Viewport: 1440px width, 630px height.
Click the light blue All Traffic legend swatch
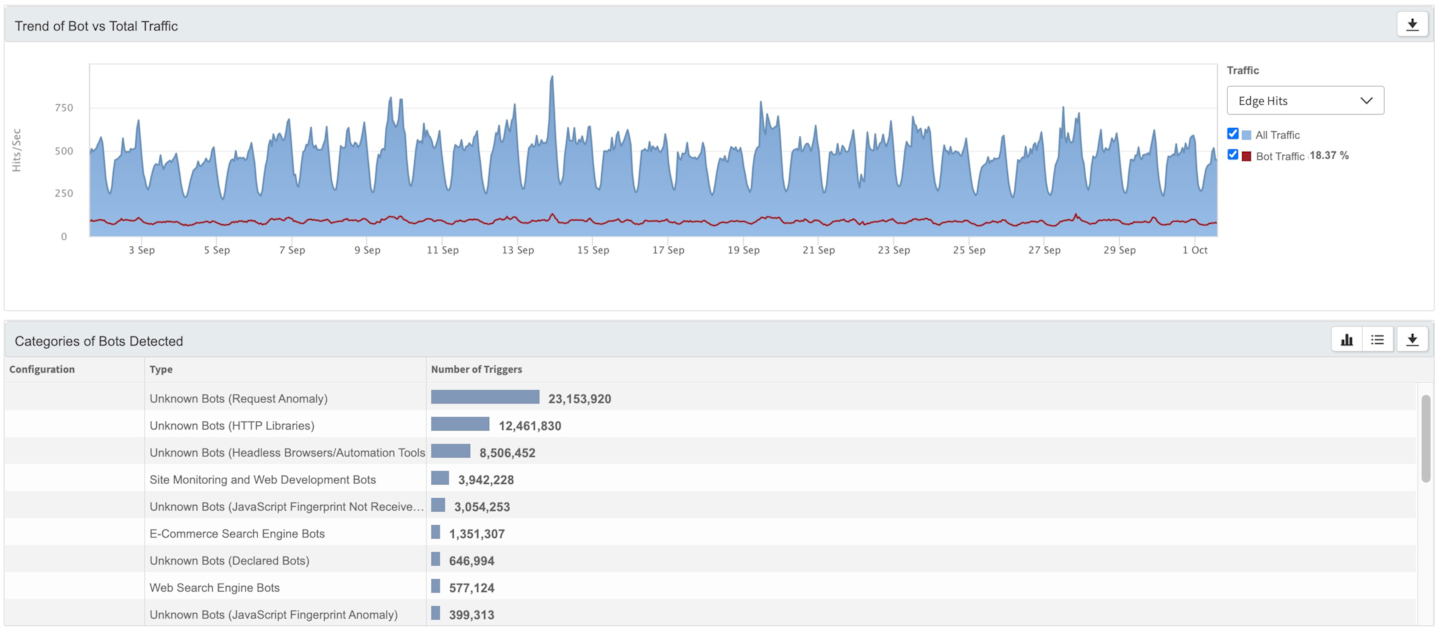[x=1247, y=135]
